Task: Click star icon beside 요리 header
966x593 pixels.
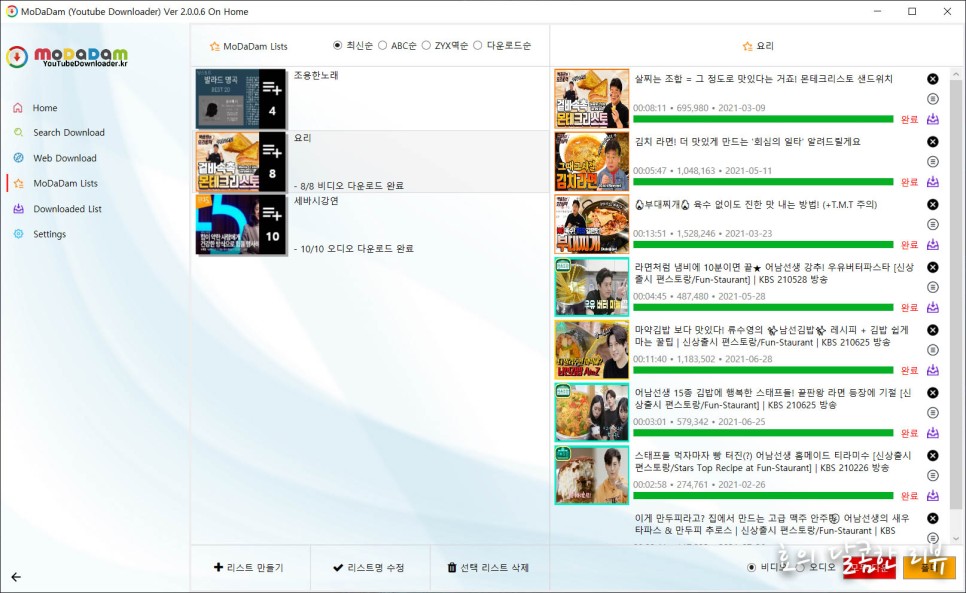Action: tap(747, 46)
